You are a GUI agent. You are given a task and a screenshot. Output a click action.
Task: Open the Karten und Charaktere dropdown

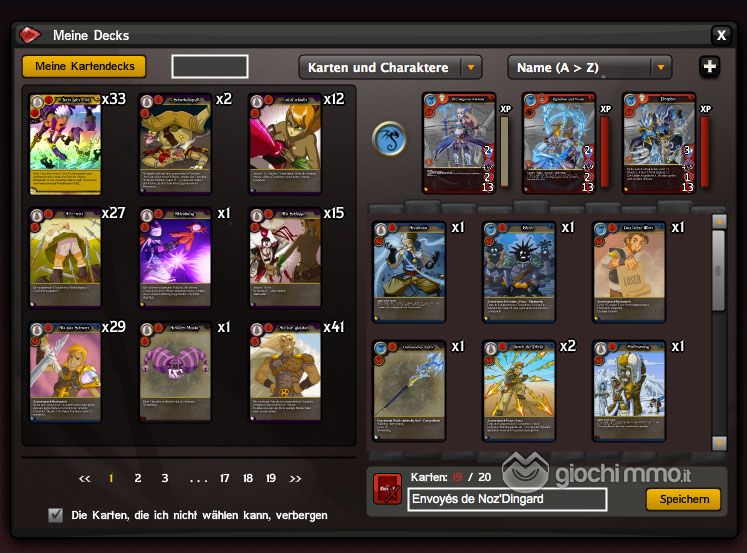pos(390,67)
